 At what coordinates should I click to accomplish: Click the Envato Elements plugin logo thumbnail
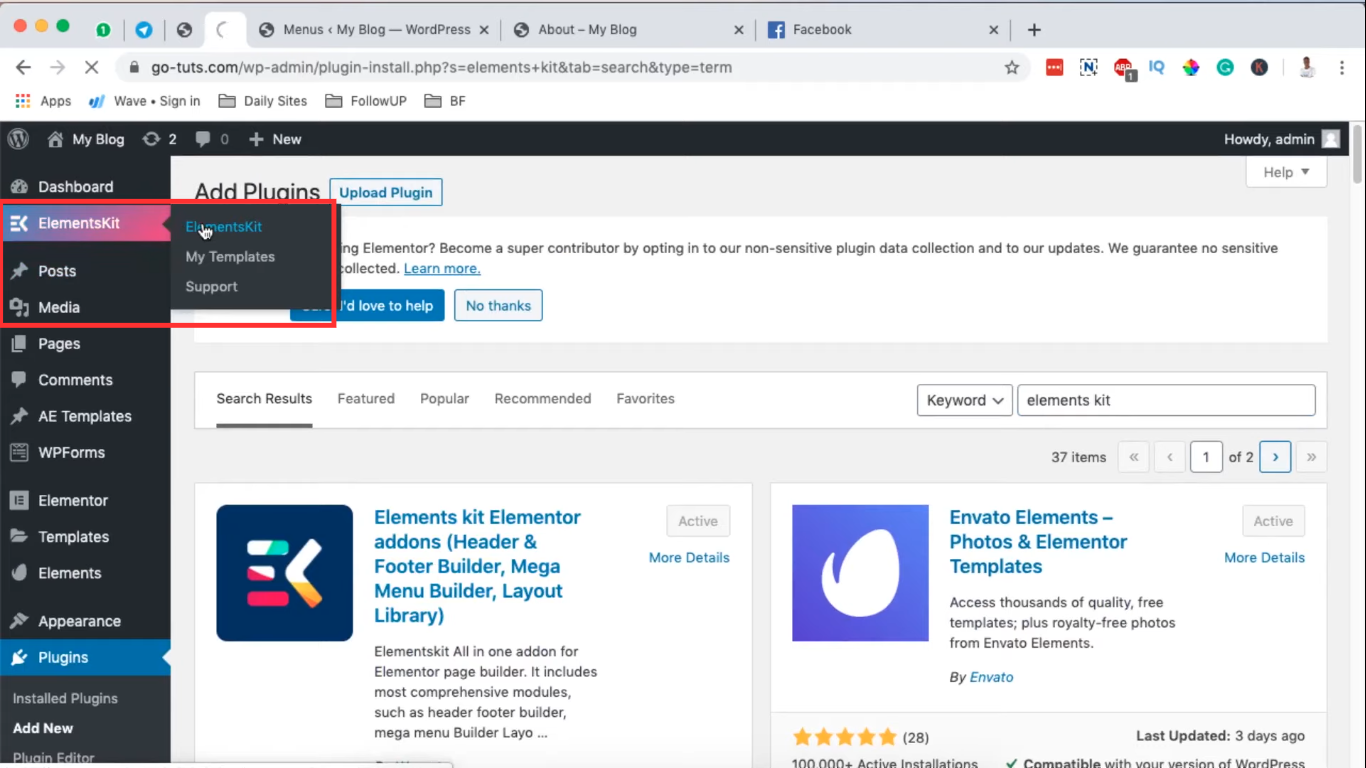click(860, 573)
